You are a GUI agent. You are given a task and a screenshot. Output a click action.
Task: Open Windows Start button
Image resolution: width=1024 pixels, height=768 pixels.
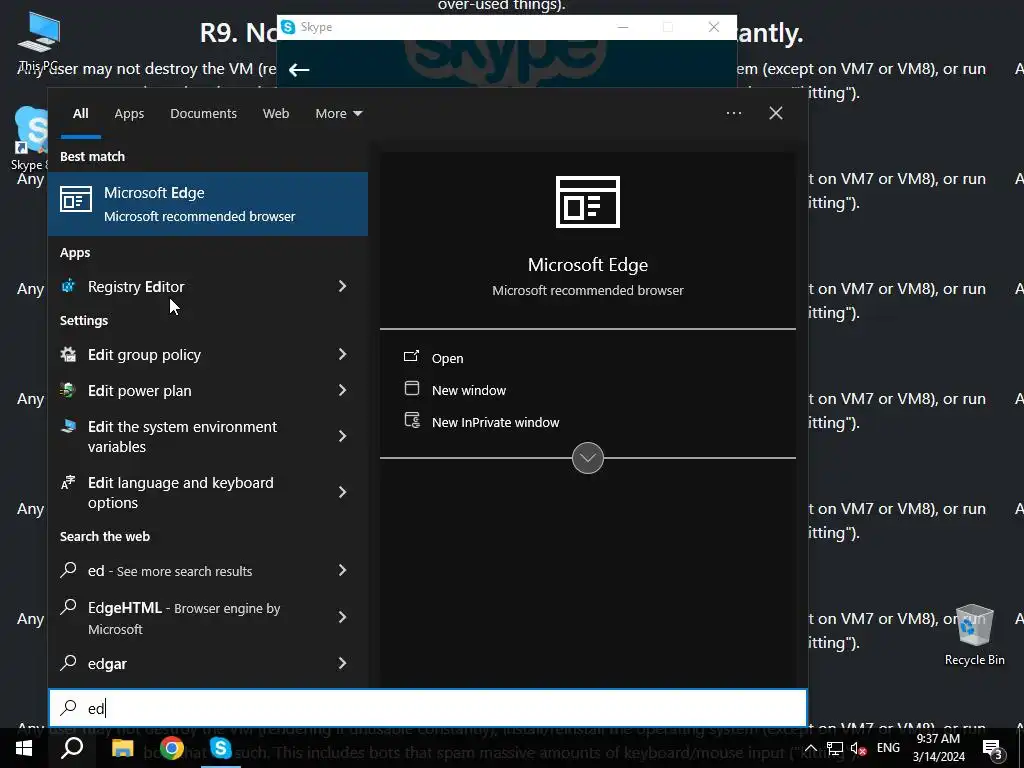click(x=24, y=748)
